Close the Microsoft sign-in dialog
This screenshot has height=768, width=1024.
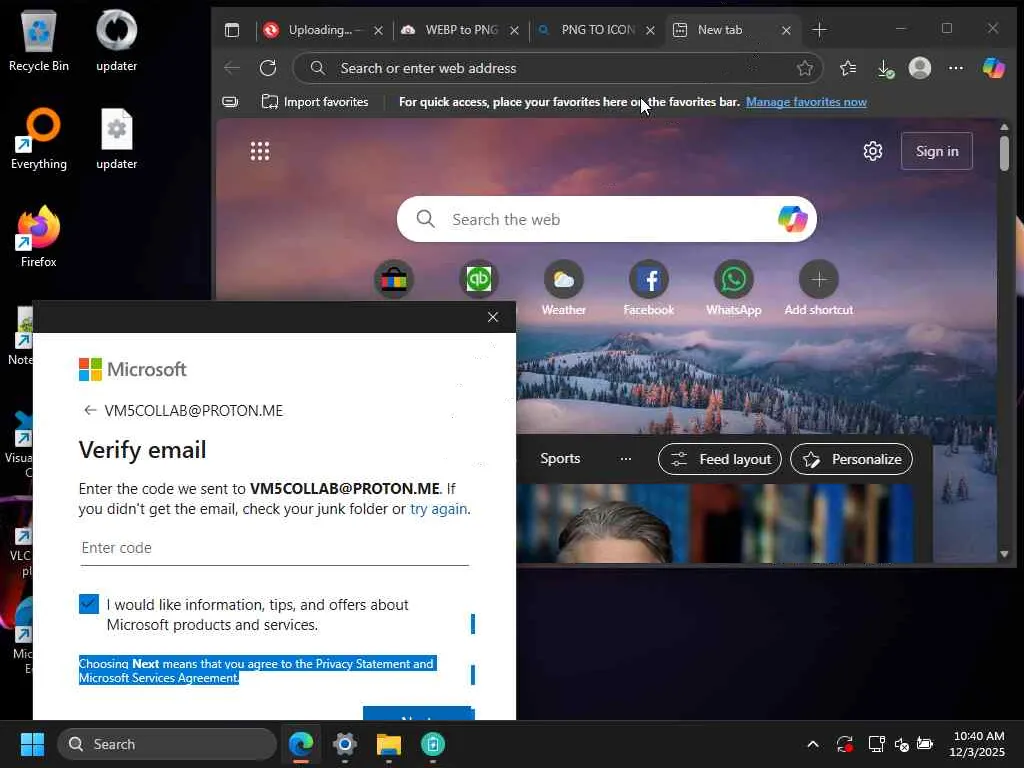(x=493, y=317)
